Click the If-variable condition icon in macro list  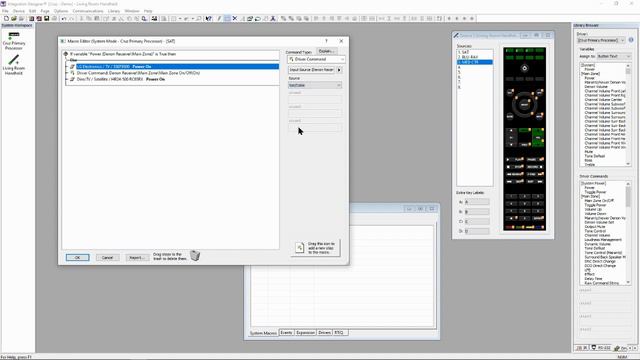click(x=66, y=54)
